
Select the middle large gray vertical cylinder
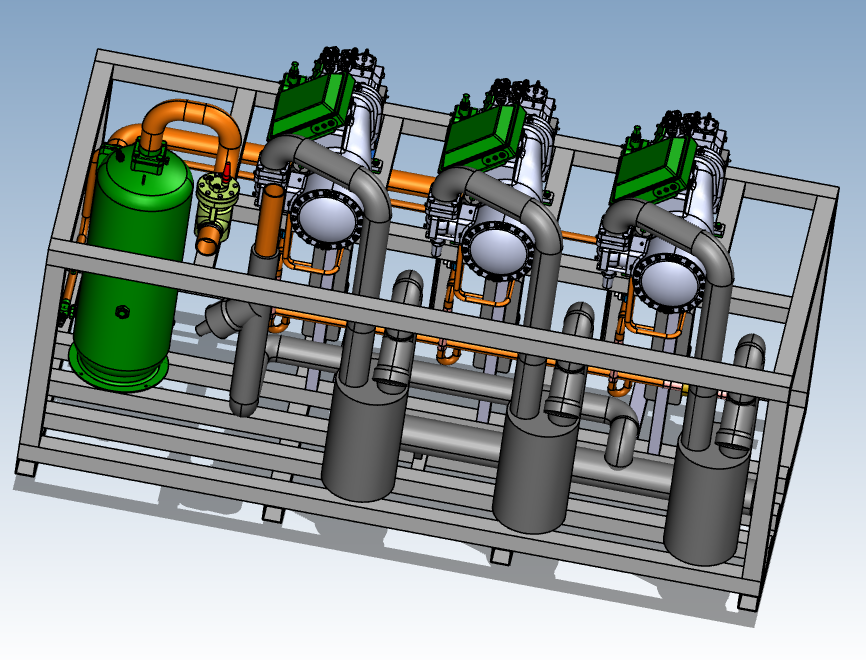pos(535,469)
